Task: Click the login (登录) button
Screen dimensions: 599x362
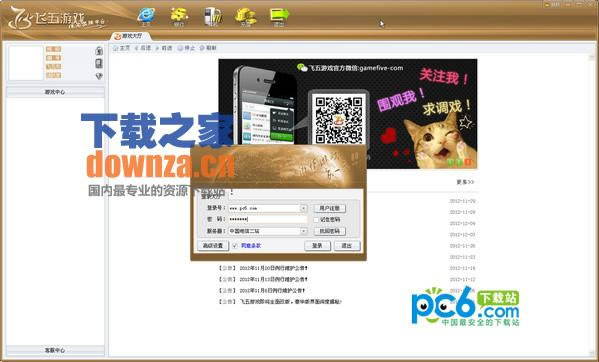Action: 317,246
